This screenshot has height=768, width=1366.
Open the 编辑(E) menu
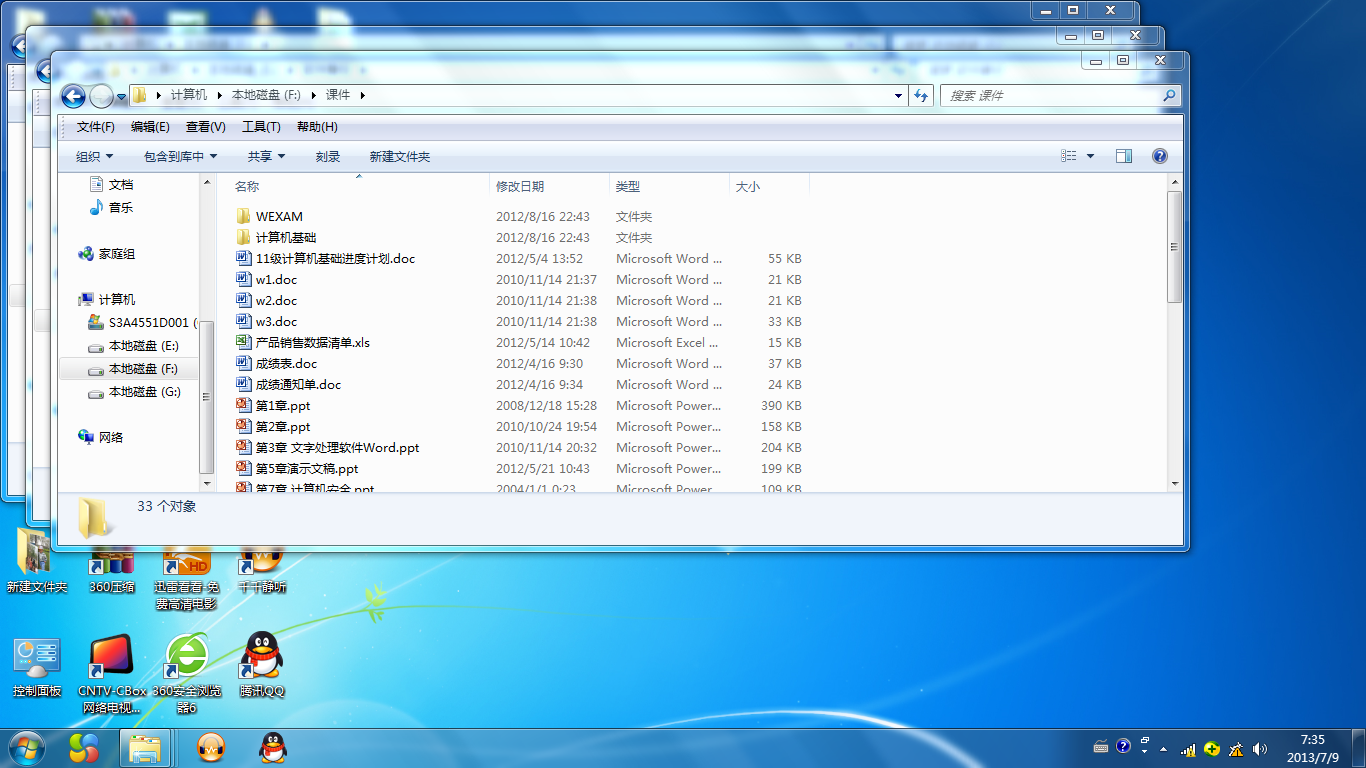[150, 127]
